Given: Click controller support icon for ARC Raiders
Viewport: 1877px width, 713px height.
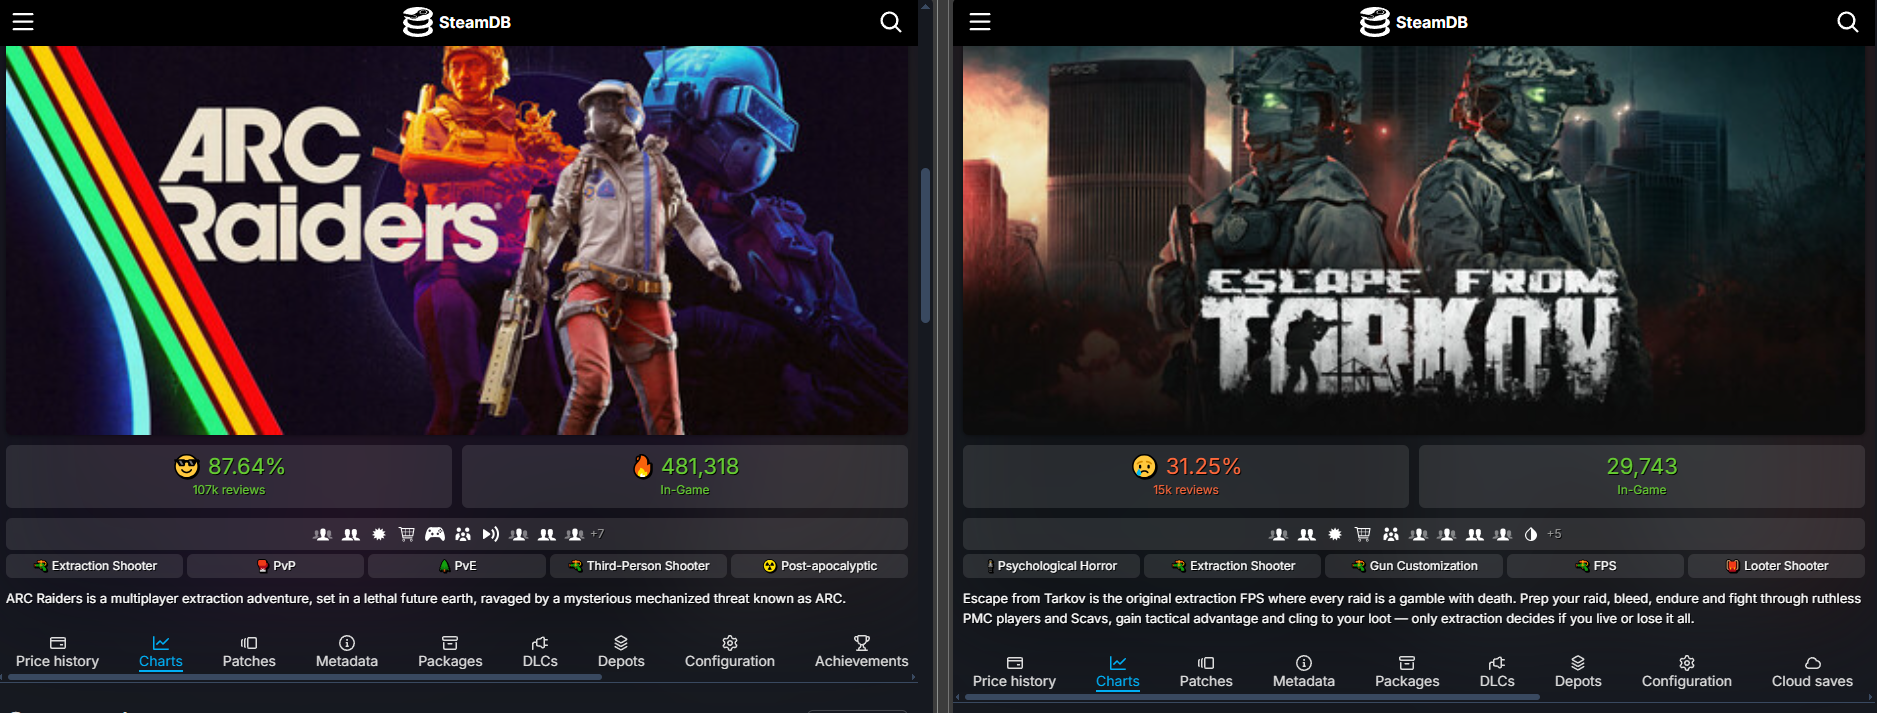Looking at the screenshot, I should (435, 534).
